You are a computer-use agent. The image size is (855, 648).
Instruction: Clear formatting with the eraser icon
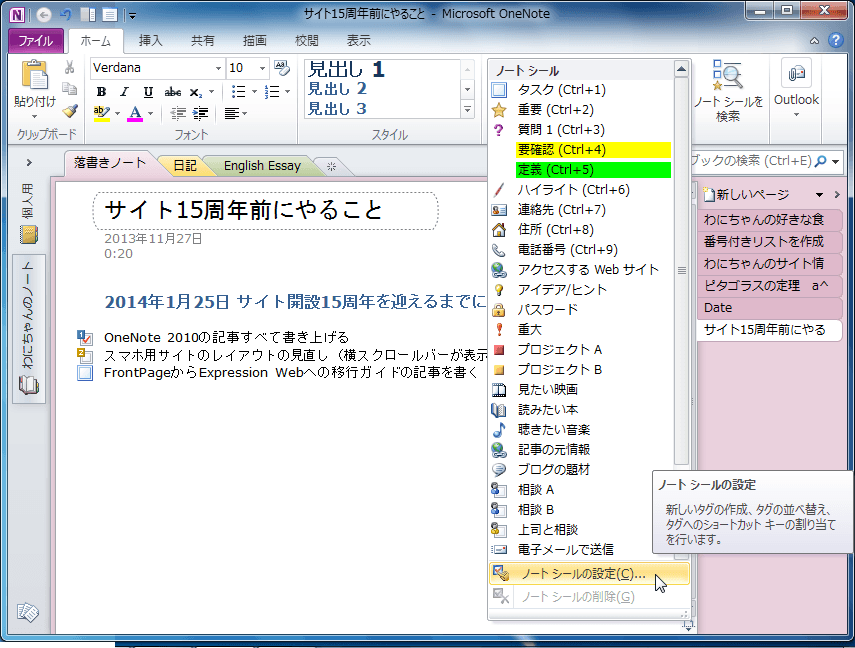tap(282, 68)
